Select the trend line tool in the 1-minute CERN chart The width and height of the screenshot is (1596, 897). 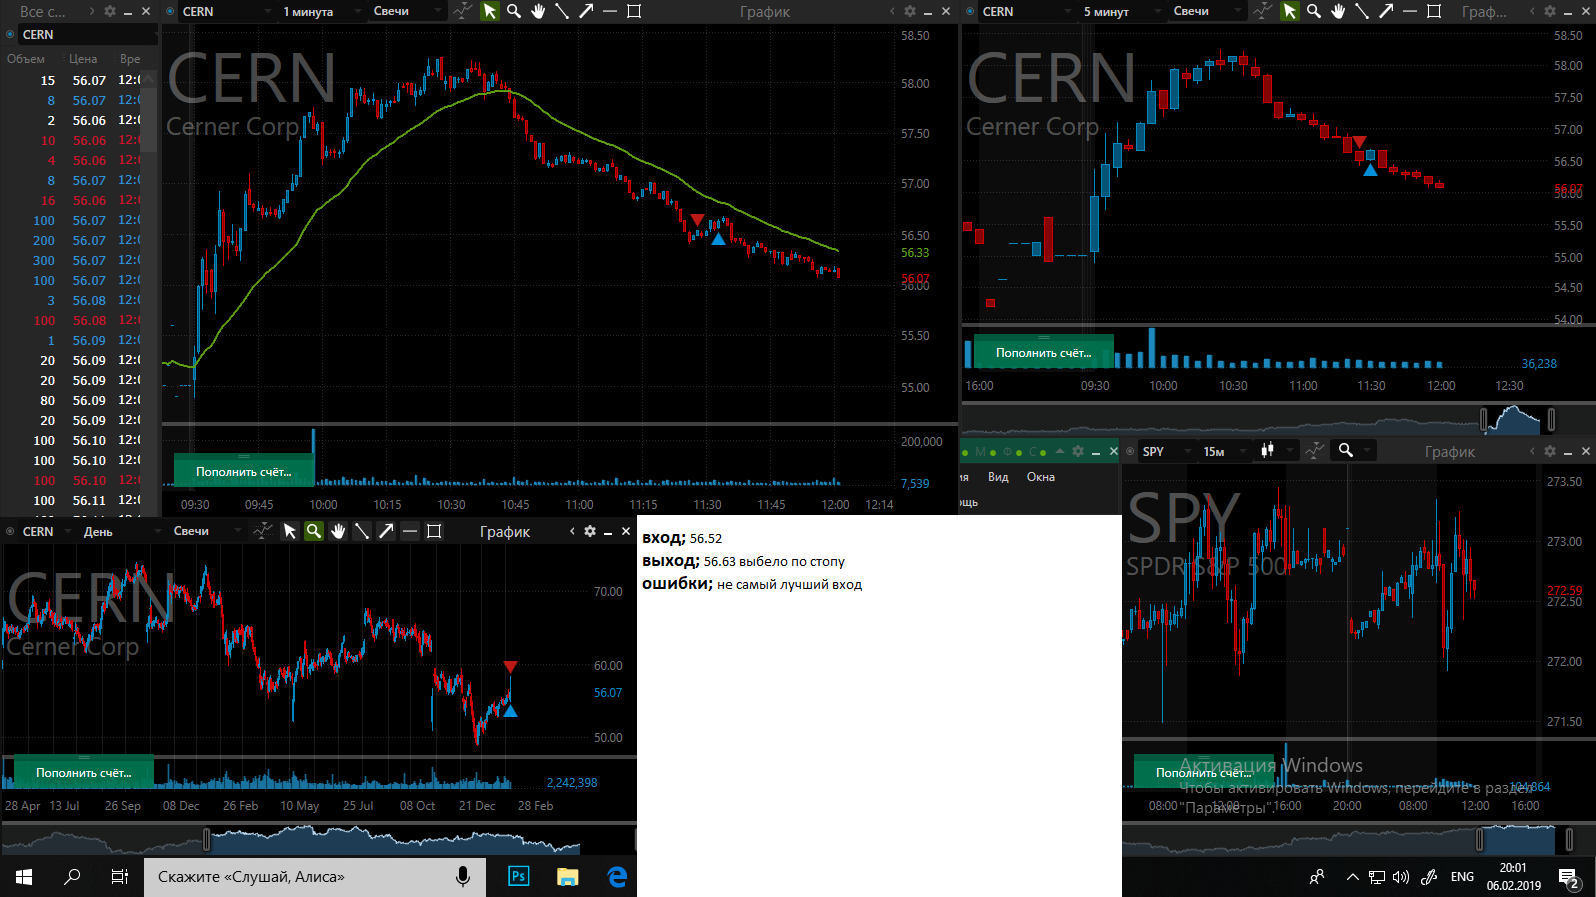(562, 11)
